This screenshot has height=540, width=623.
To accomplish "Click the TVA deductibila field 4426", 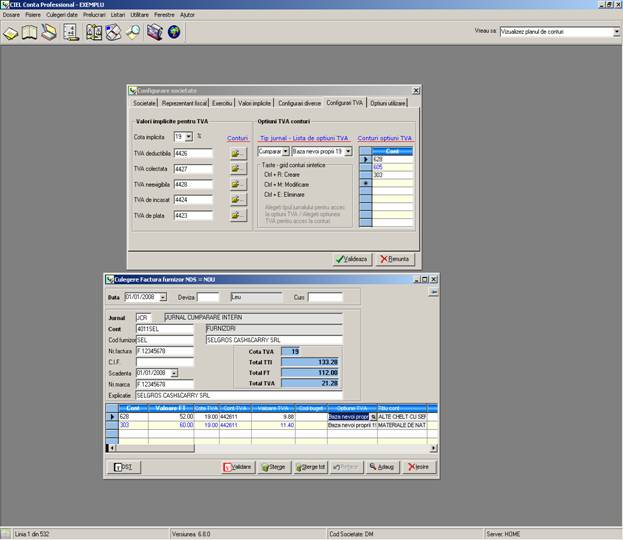I will point(193,153).
